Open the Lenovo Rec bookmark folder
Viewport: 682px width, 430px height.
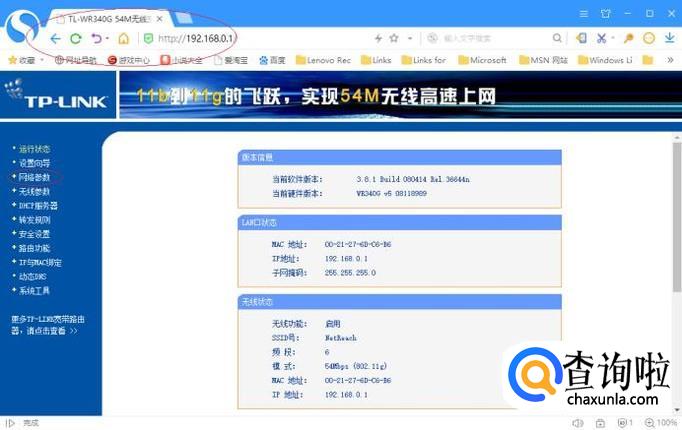click(323, 60)
